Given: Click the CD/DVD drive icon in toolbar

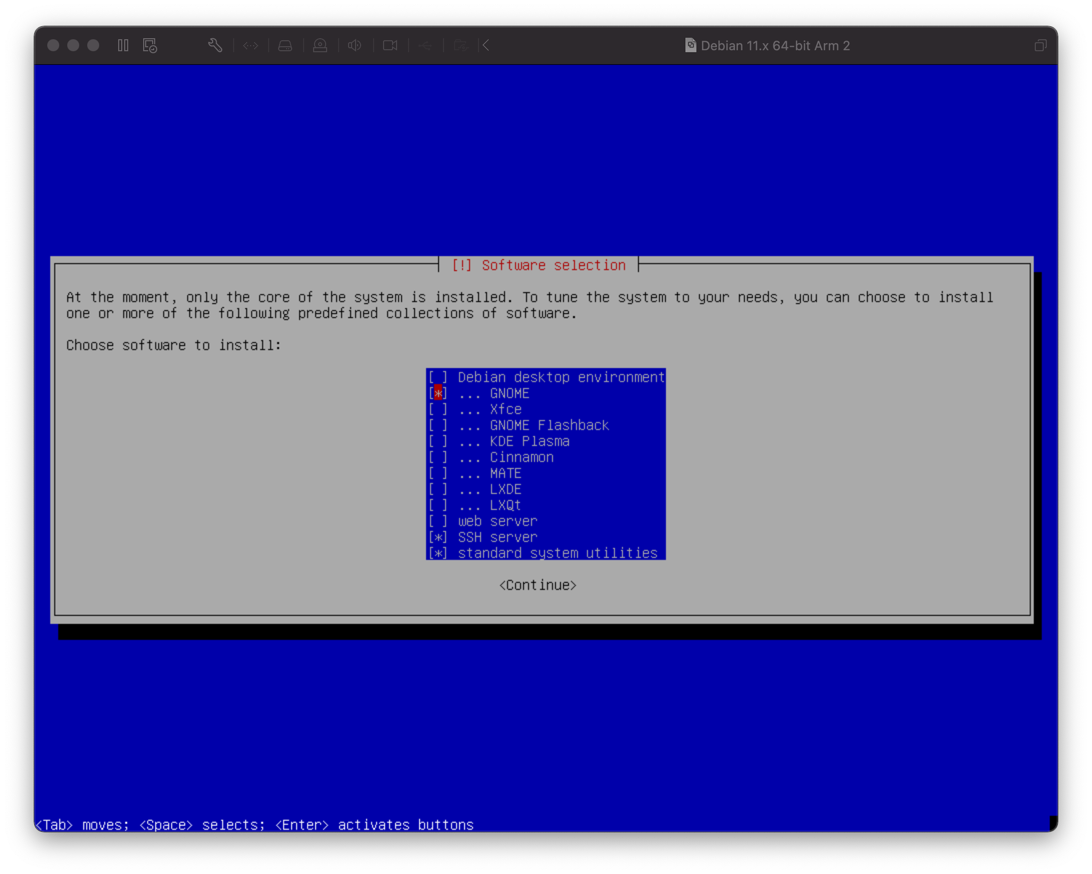Looking at the screenshot, I should [320, 45].
